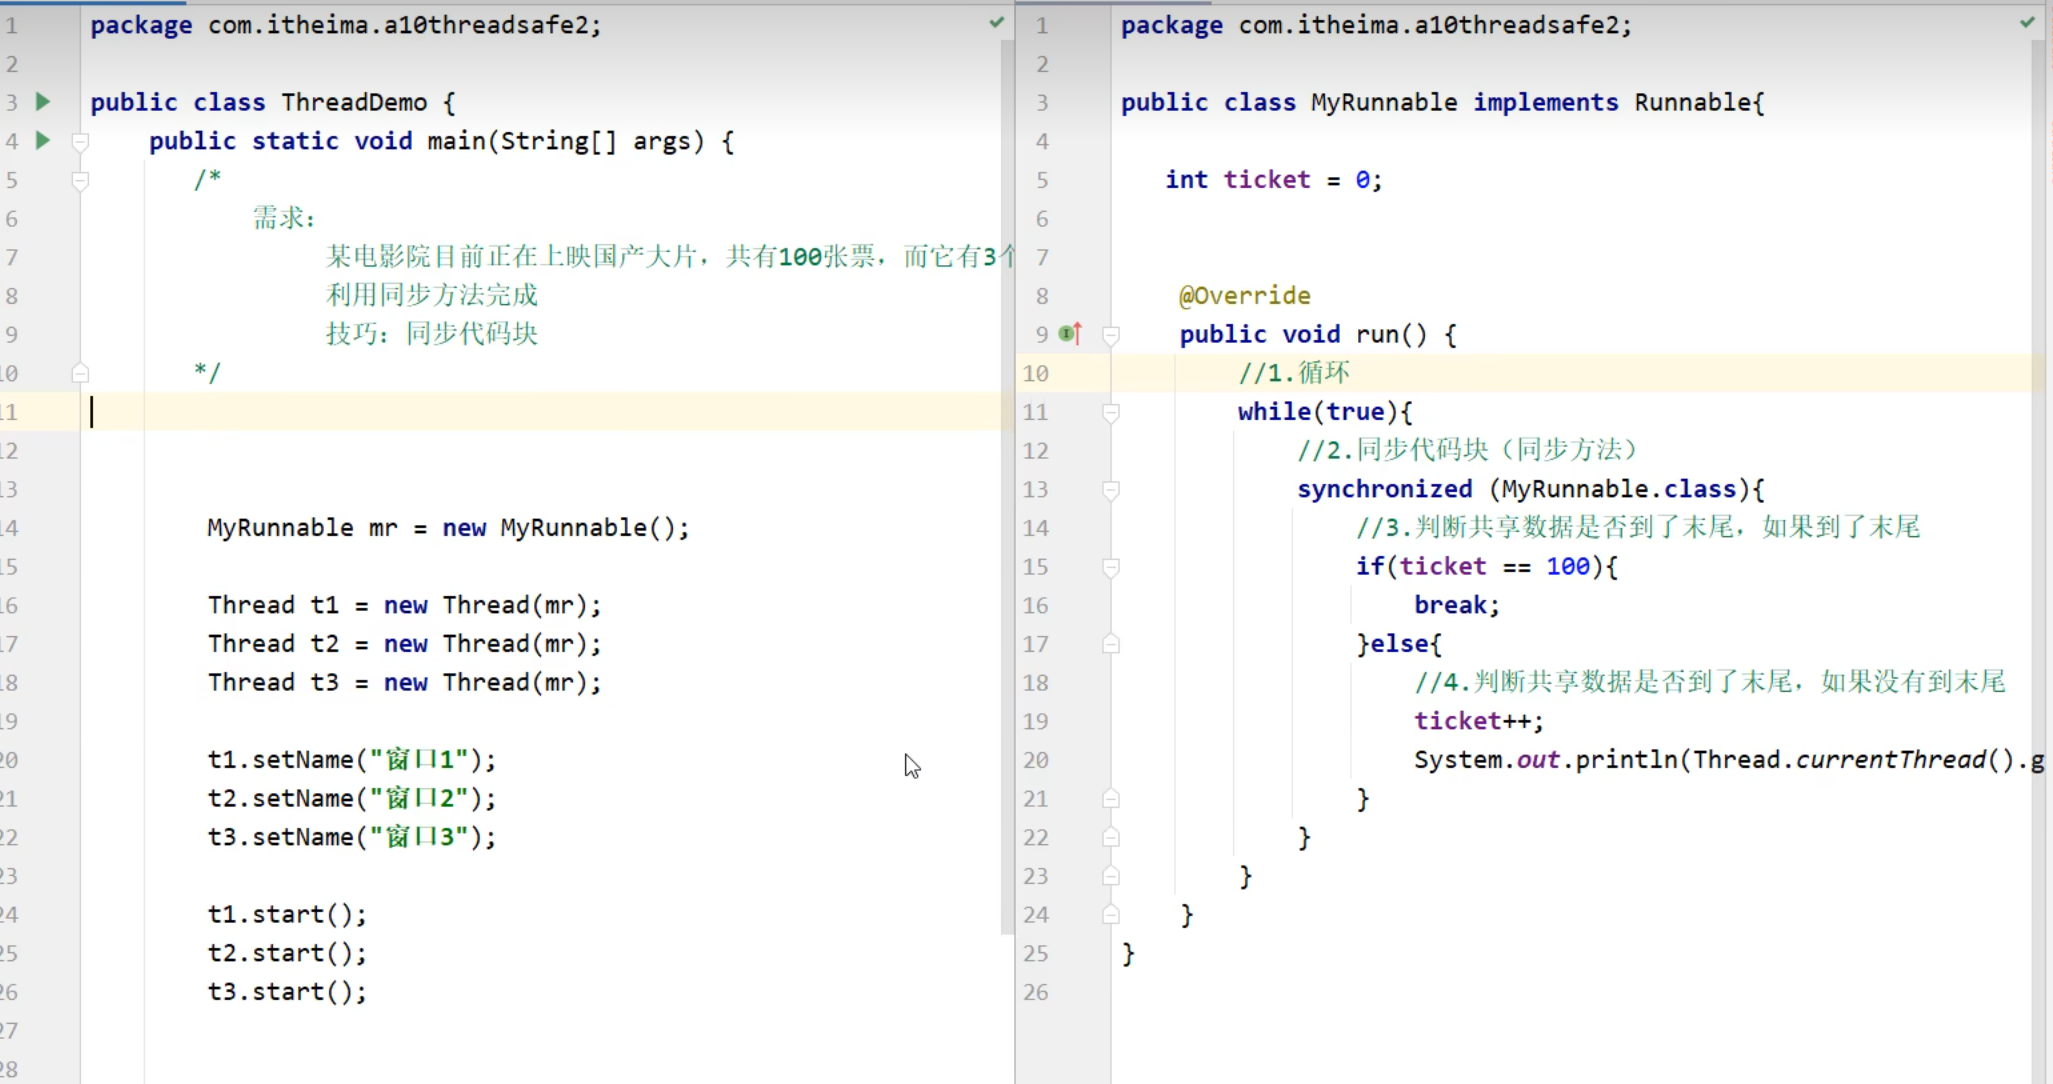Click run icon beside main method line
Screen dimensions: 2053x1084
click(43, 140)
